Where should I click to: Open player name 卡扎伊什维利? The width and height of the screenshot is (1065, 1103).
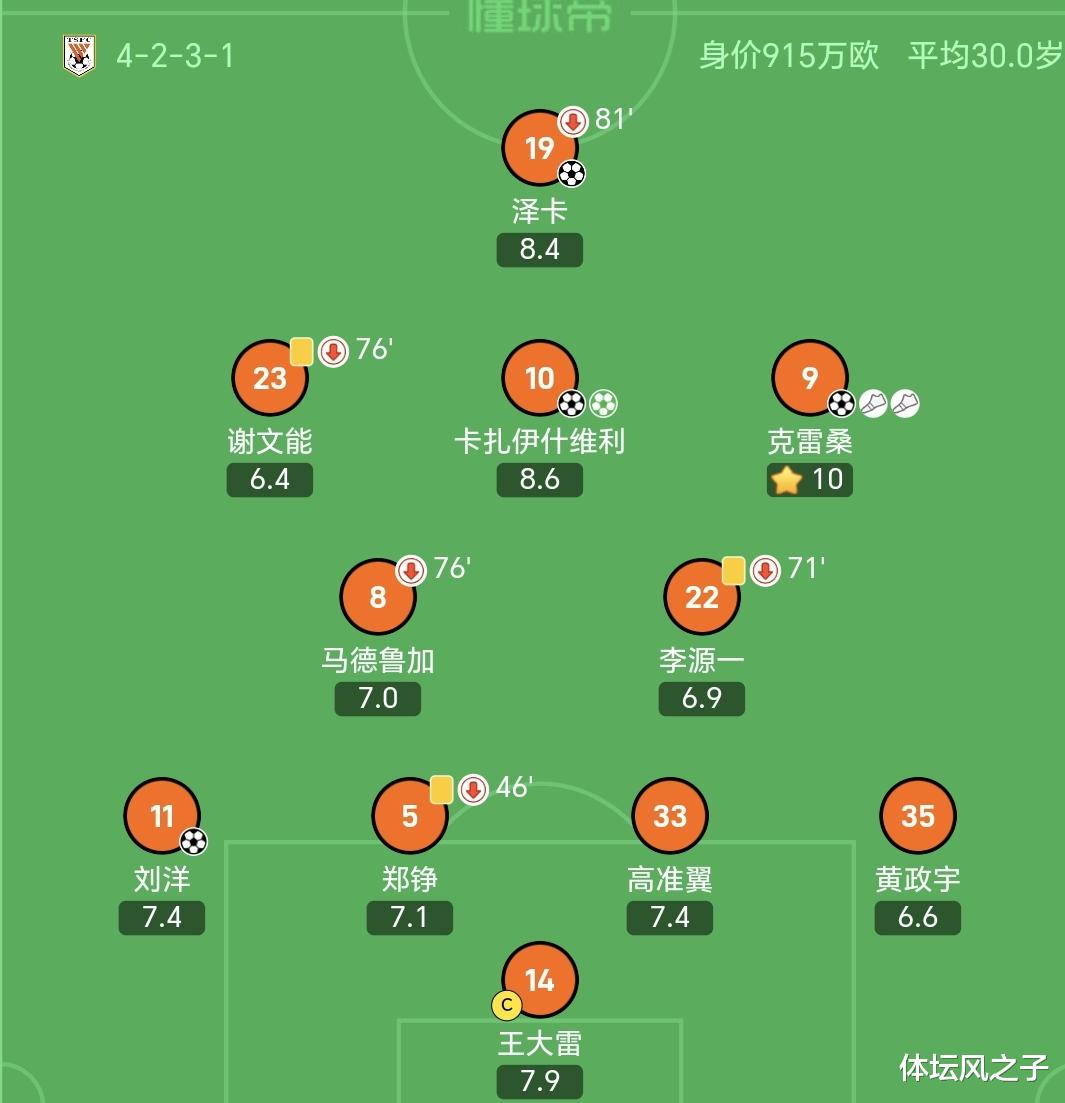click(x=540, y=441)
